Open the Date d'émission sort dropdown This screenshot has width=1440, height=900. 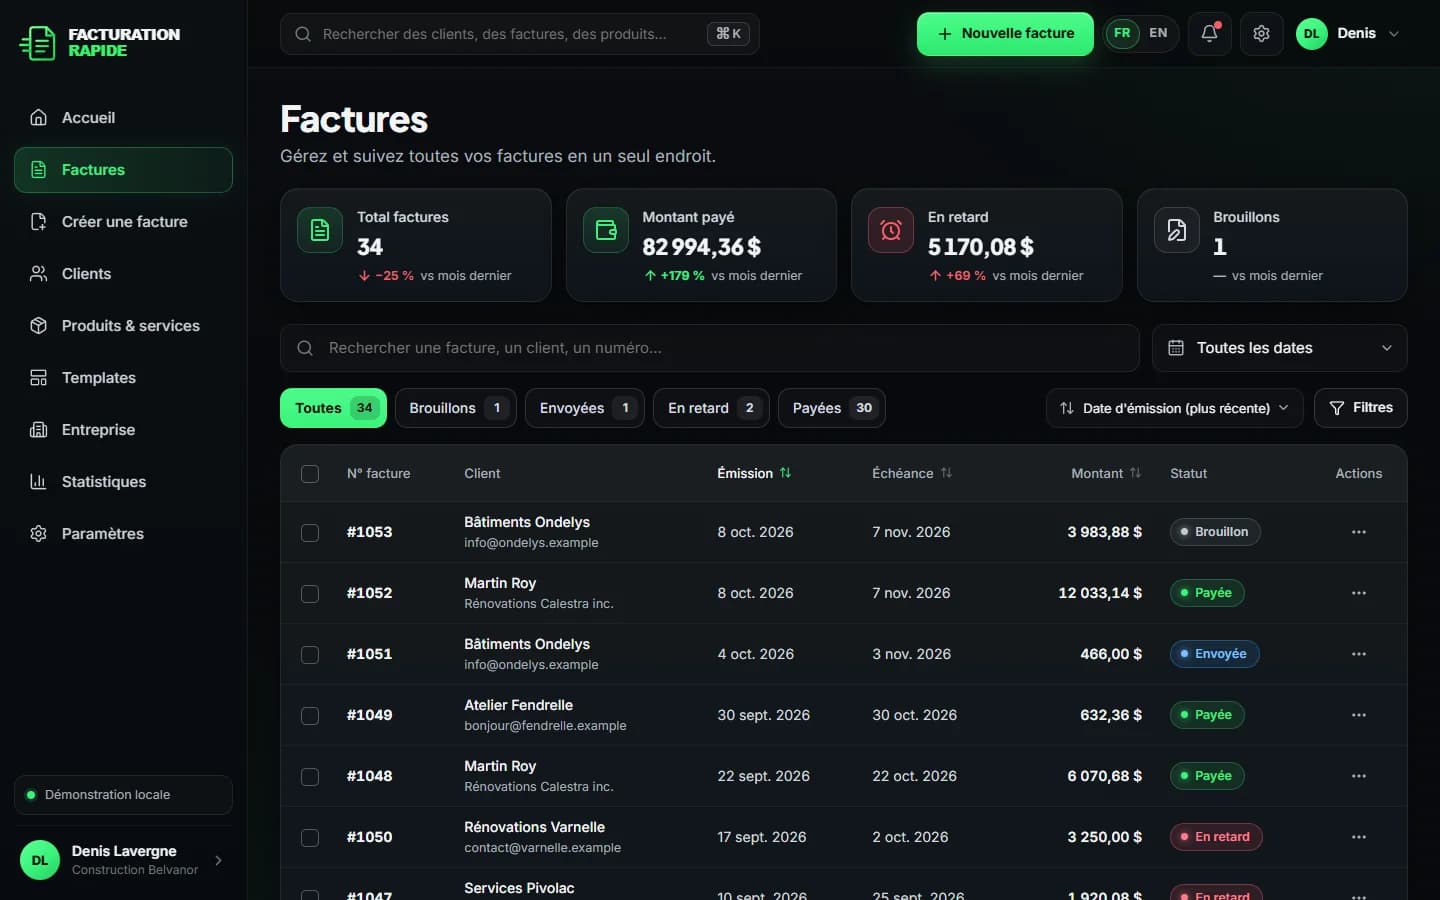pos(1175,408)
